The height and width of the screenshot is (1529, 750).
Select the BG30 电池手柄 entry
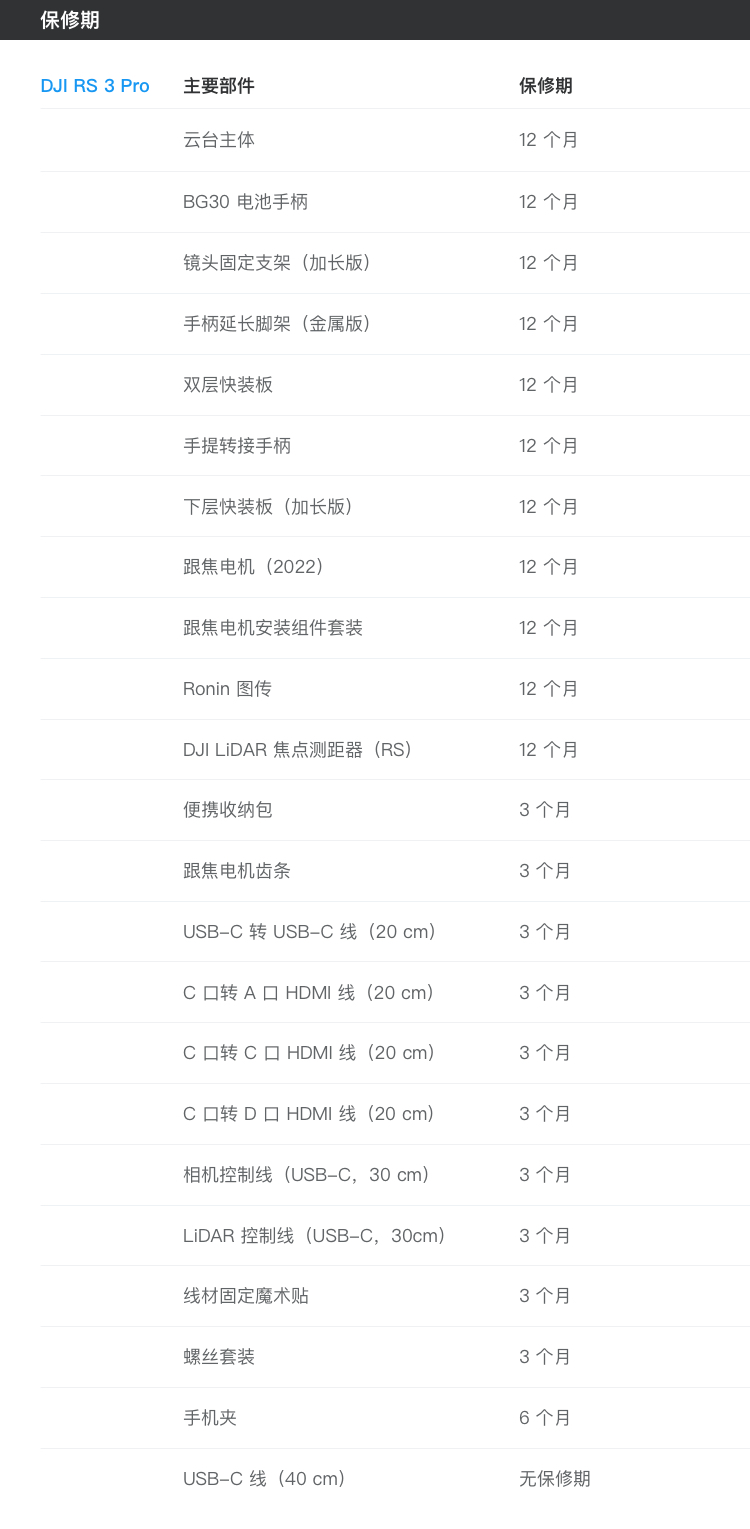coord(245,202)
